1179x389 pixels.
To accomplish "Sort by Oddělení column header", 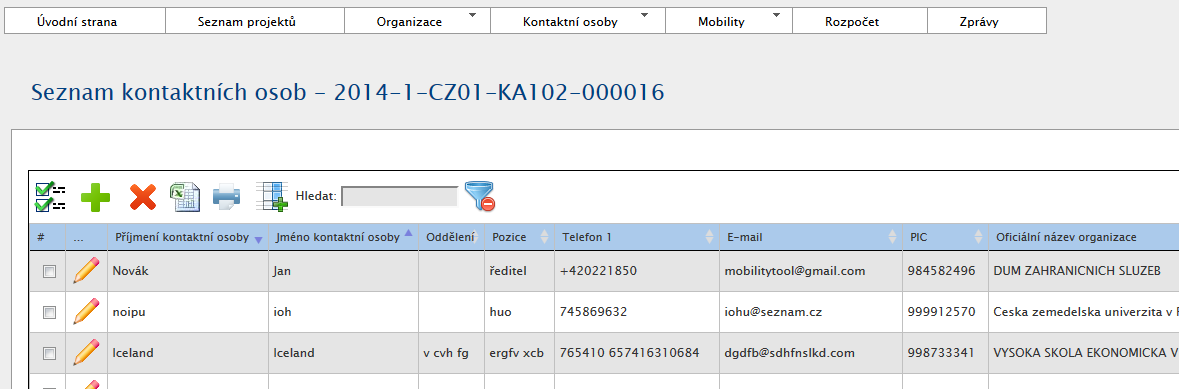I will click(x=451, y=237).
